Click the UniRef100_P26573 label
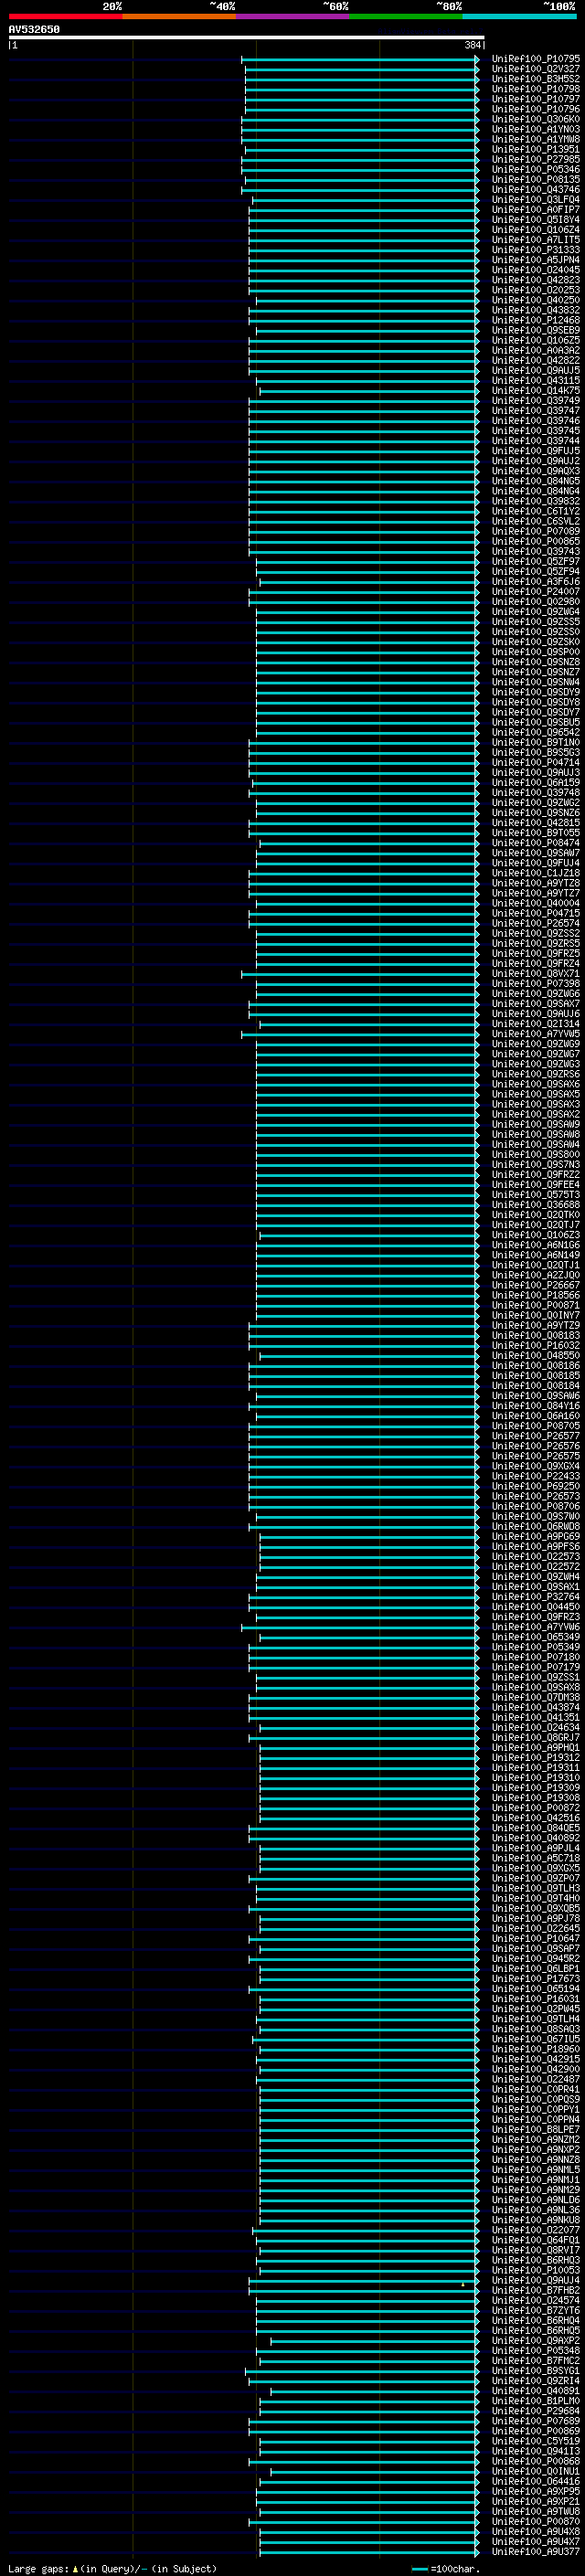Image resolution: width=585 pixels, height=2576 pixels. [536, 1496]
